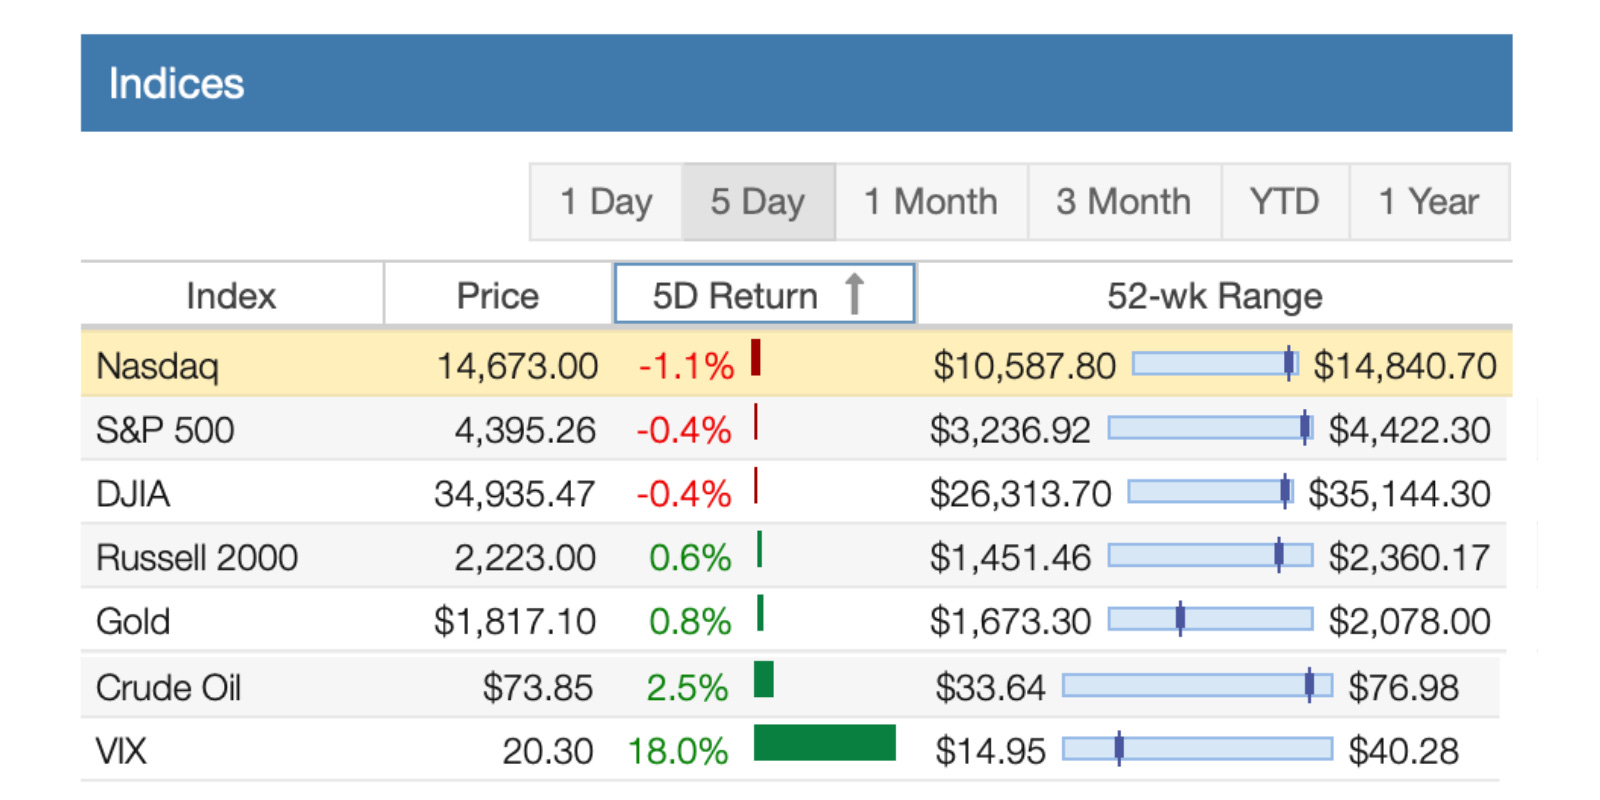Screen dimensions: 1600x800
Task: Click the Russell 2000 52-week range bar
Action: coord(1211,555)
